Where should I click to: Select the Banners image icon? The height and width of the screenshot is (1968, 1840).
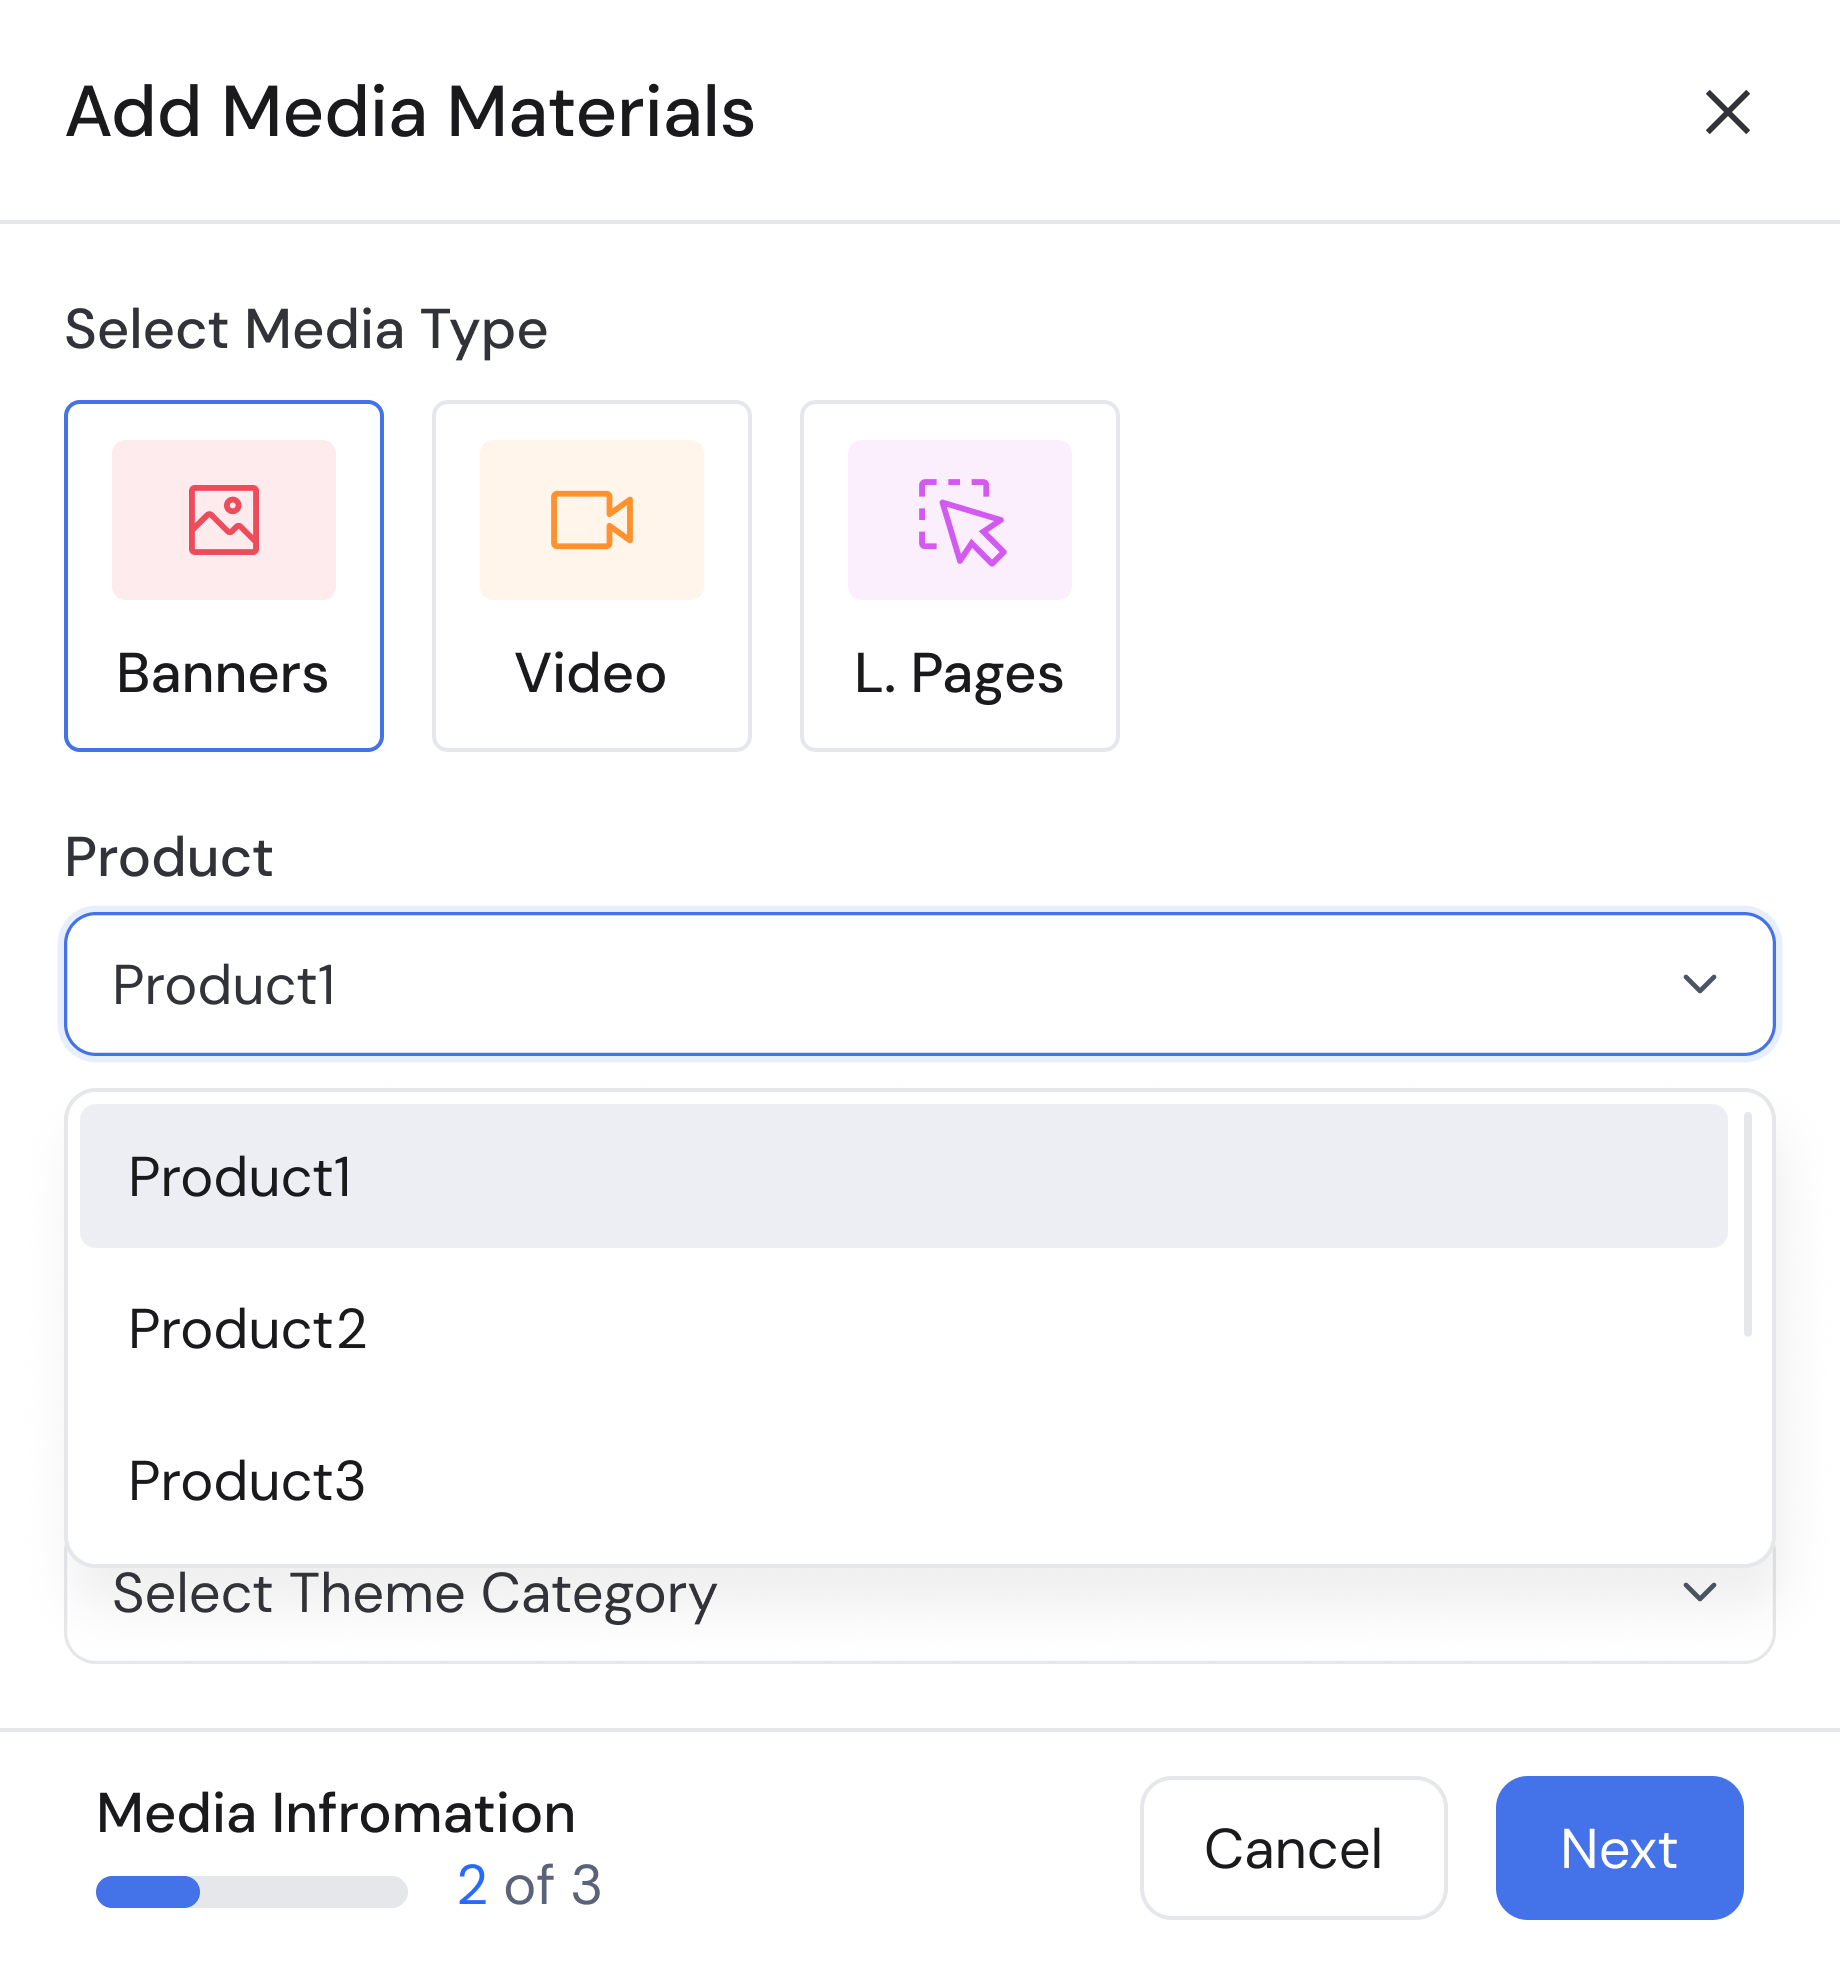[224, 520]
